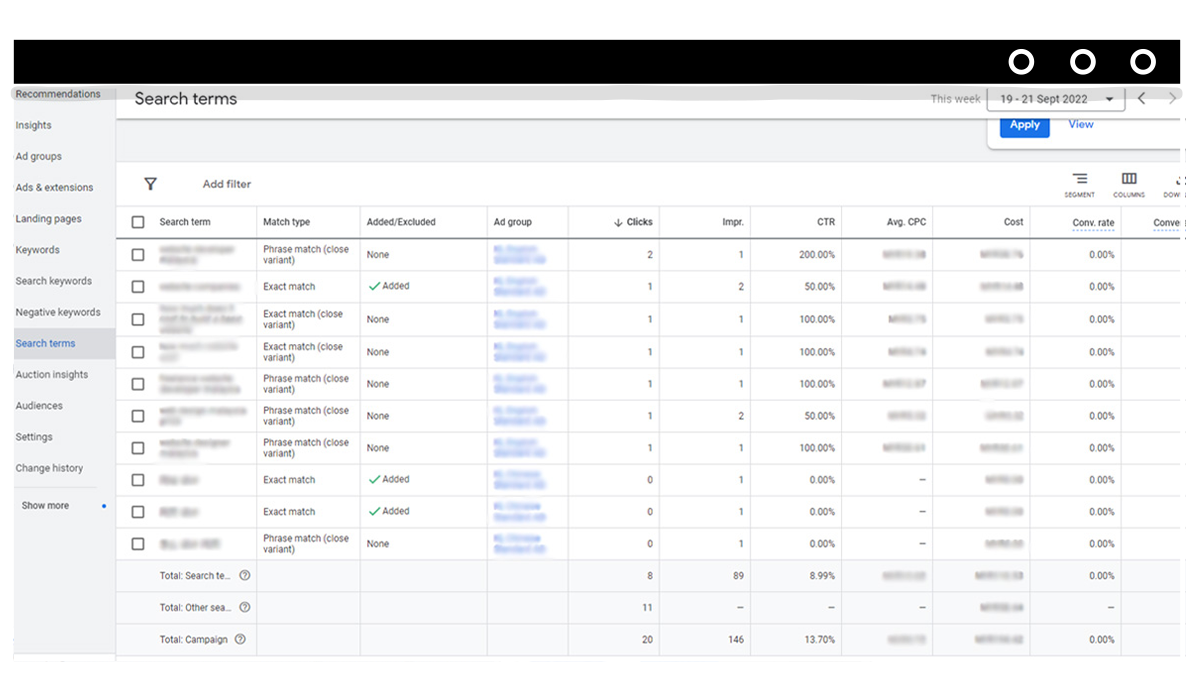Open Landing pages in sidebar
This screenshot has width=1200, height=700.
(48, 219)
